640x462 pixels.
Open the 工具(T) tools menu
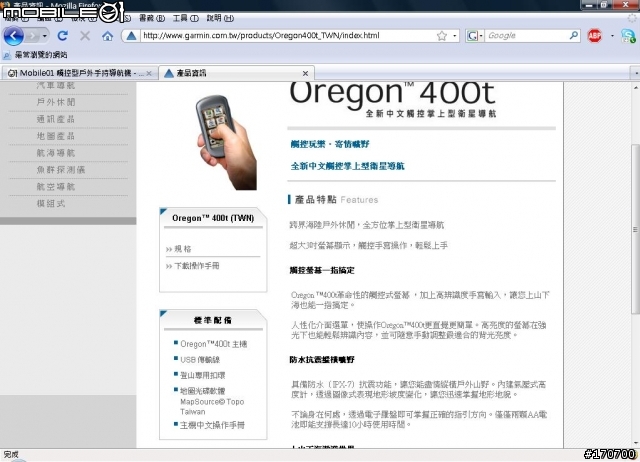(x=185, y=18)
